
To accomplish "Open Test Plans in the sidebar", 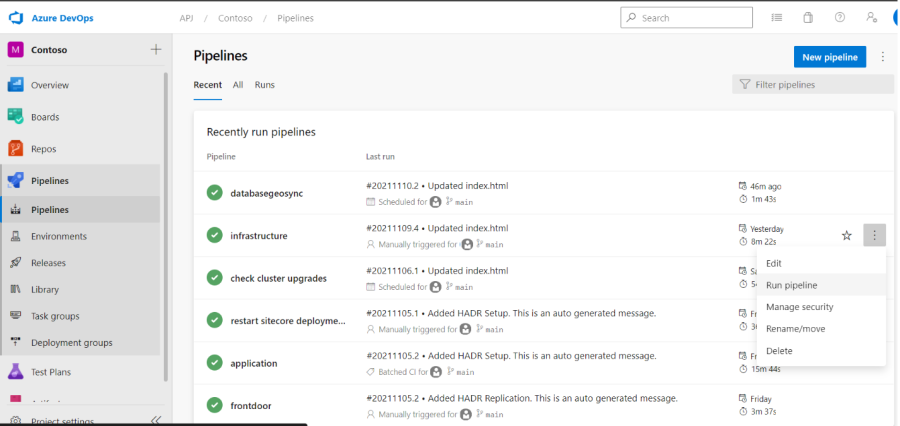I will pos(50,372).
